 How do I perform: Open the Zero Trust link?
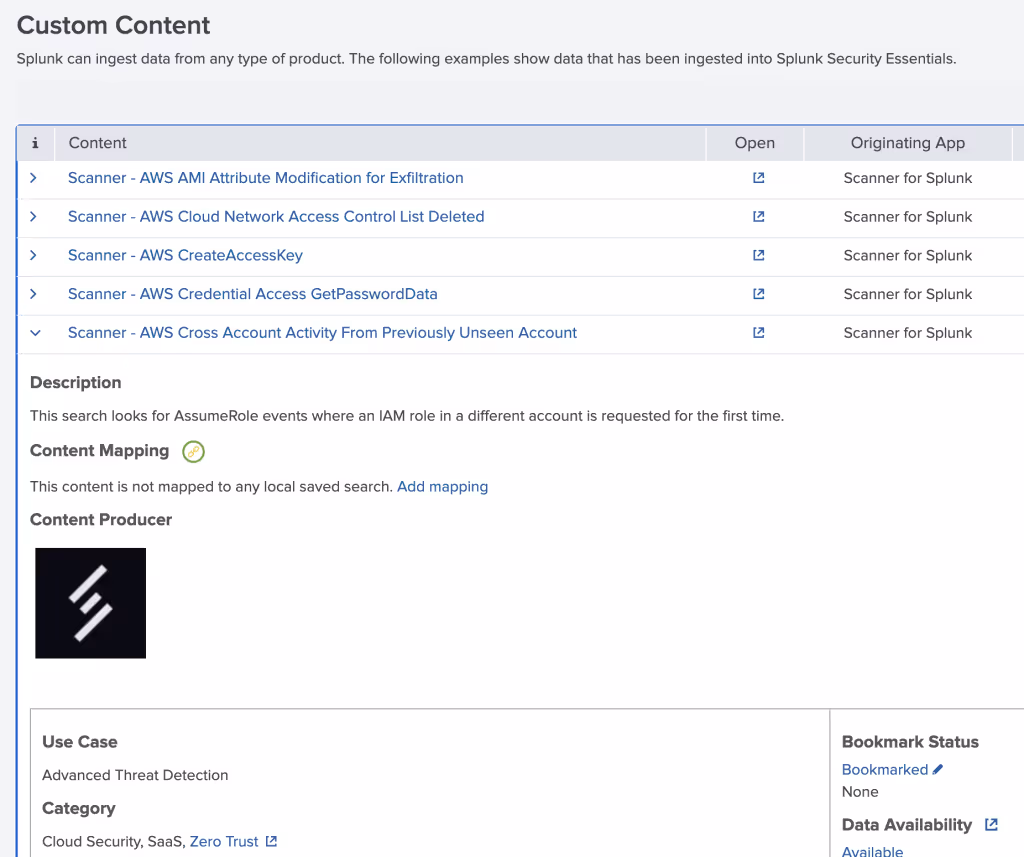224,841
